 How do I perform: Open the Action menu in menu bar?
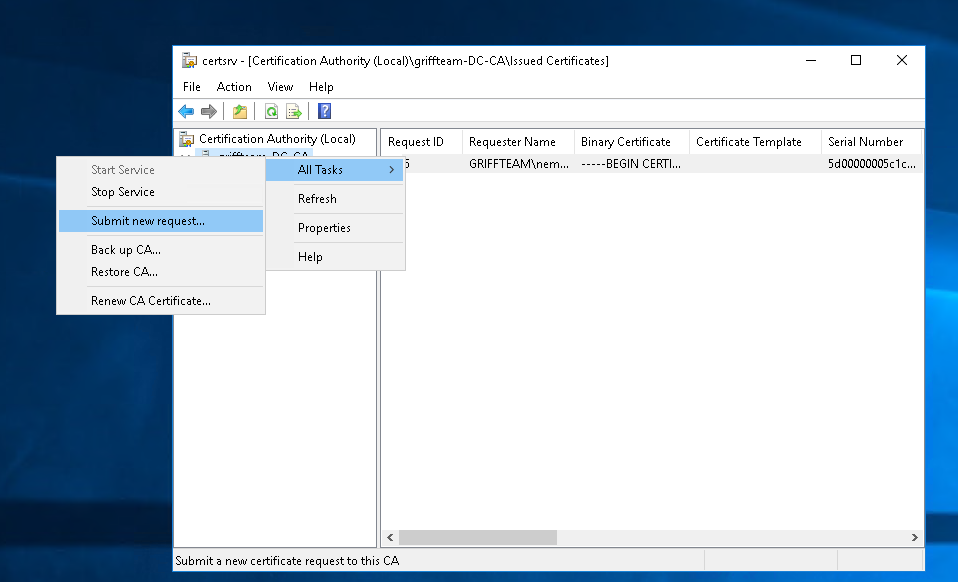234,87
